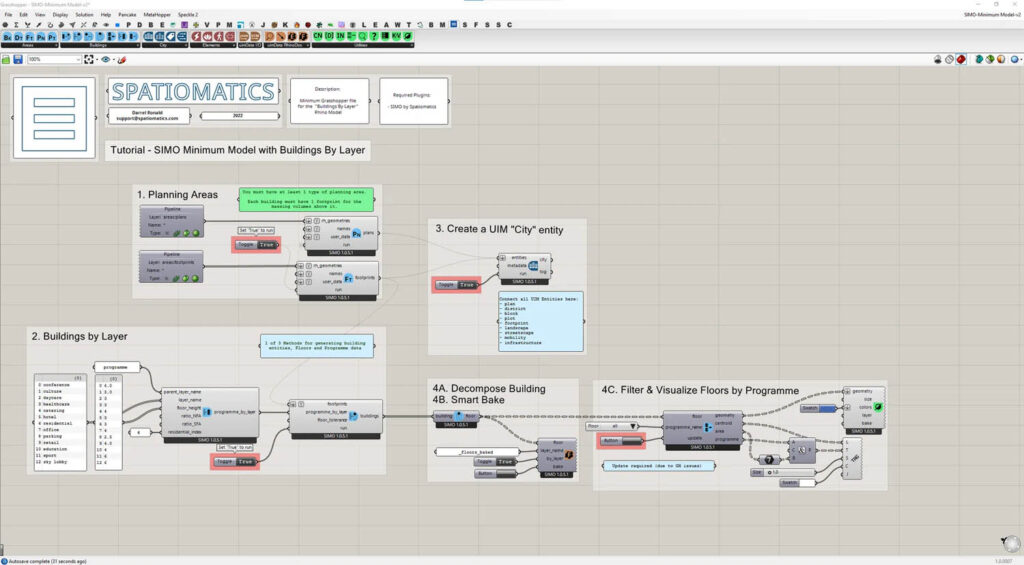
Task: Open the Solution menu
Action: (x=85, y=16)
